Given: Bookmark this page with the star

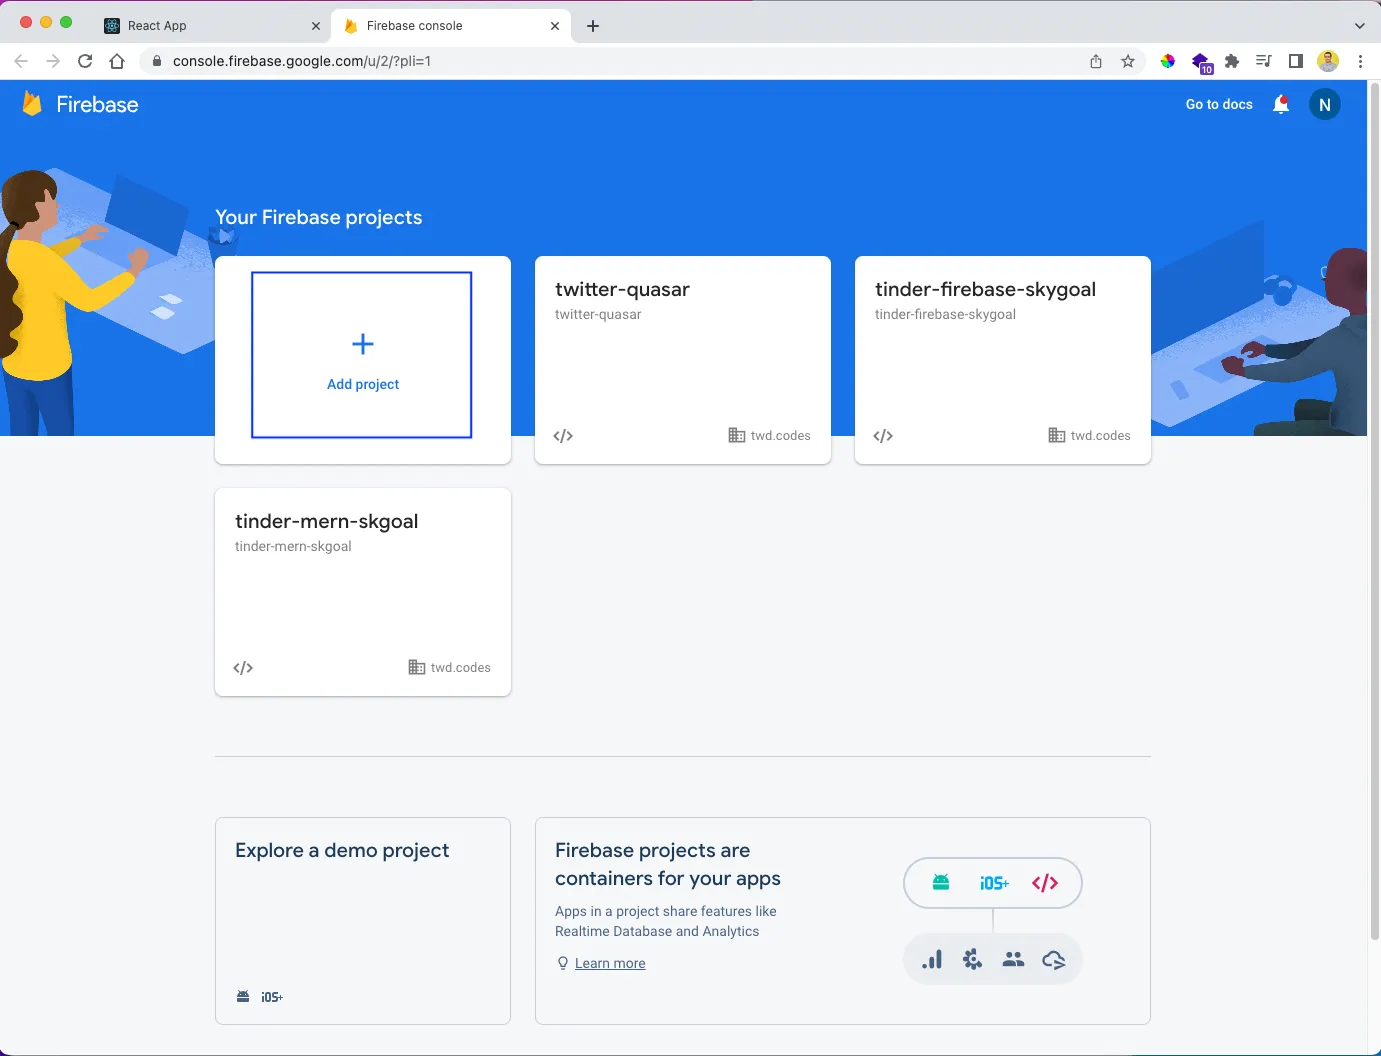Looking at the screenshot, I should (1128, 61).
